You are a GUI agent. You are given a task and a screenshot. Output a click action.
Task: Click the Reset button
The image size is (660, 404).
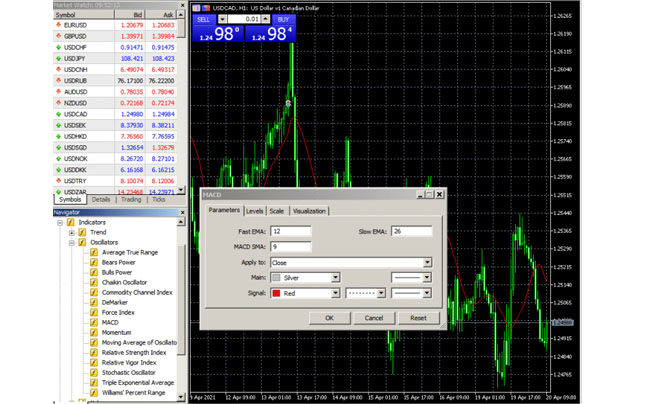pos(418,318)
